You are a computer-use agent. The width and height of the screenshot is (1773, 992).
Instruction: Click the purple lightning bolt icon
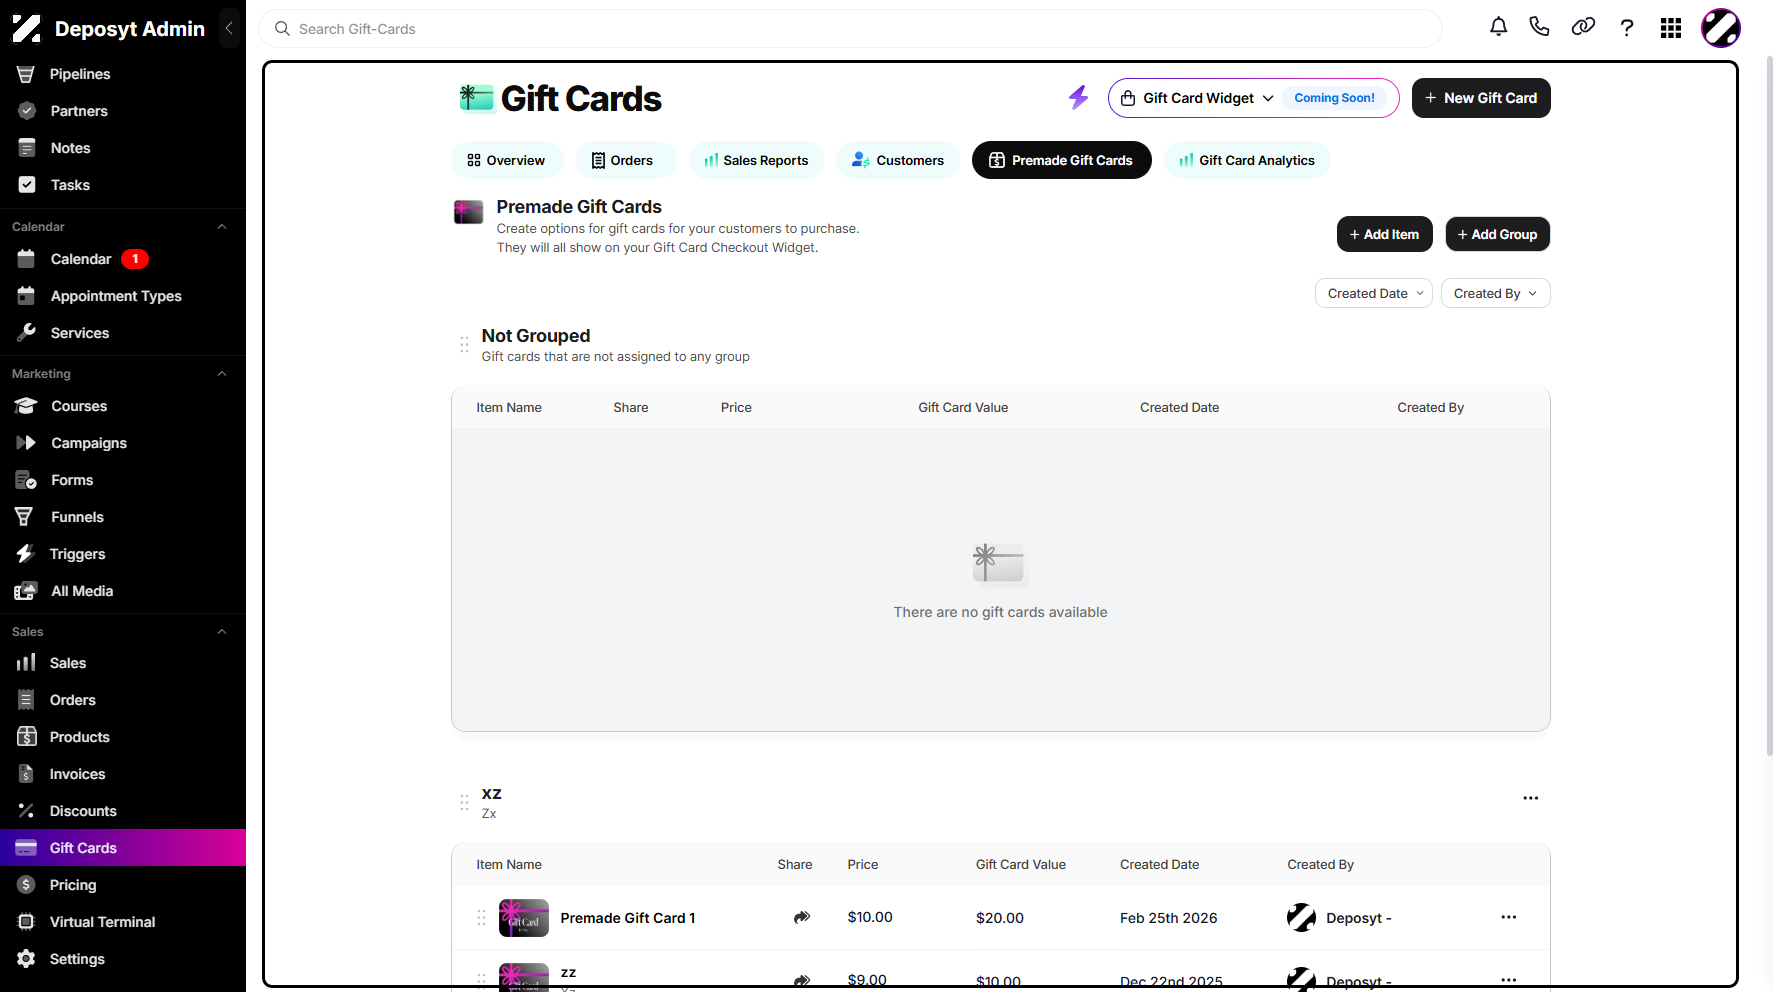click(x=1078, y=97)
